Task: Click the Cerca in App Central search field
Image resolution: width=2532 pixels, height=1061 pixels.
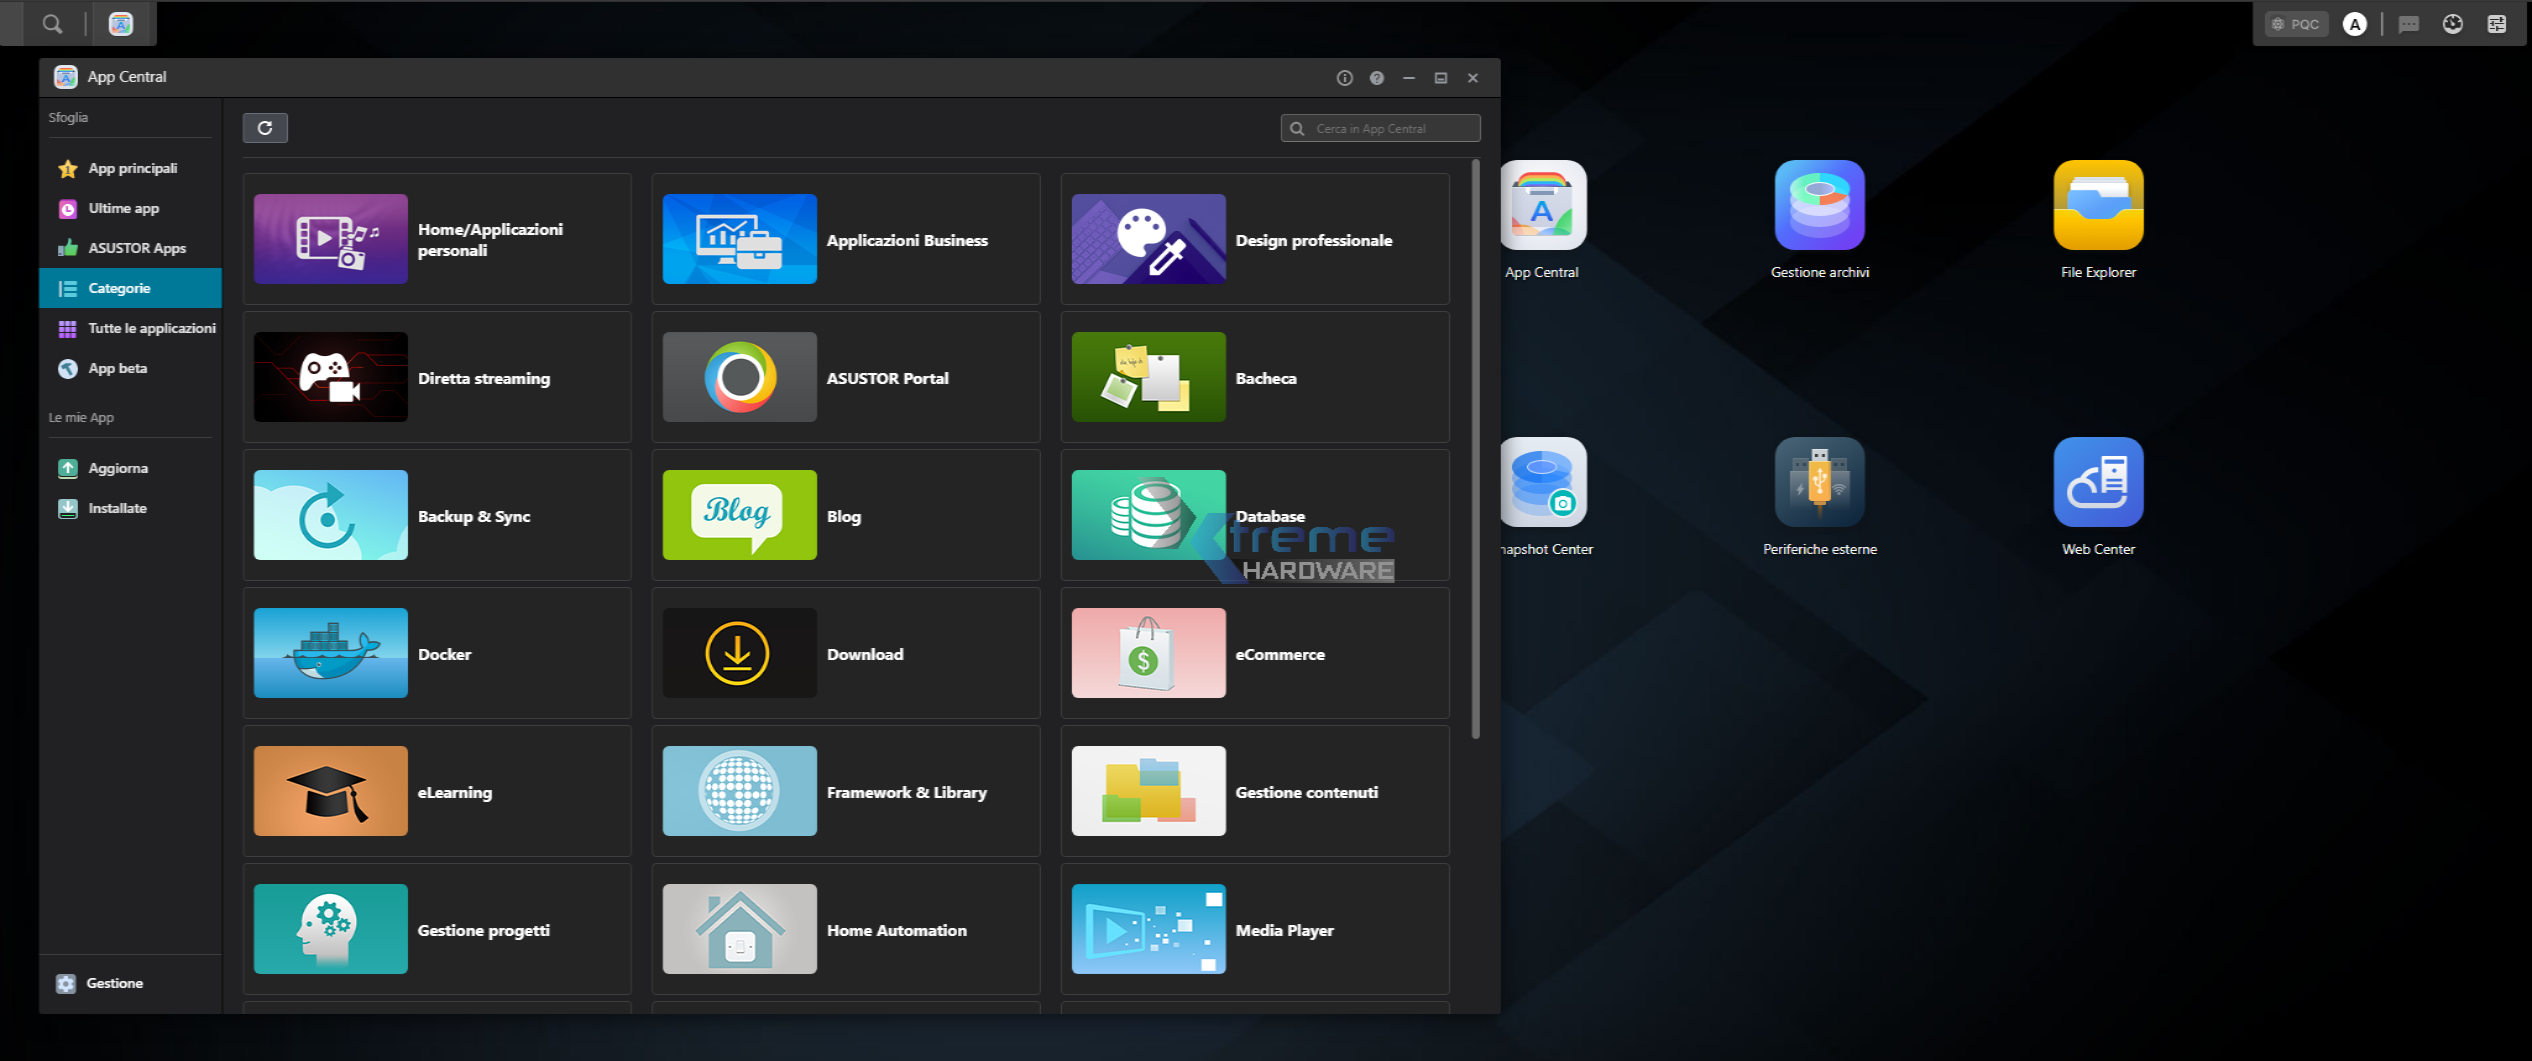Action: pos(1380,128)
